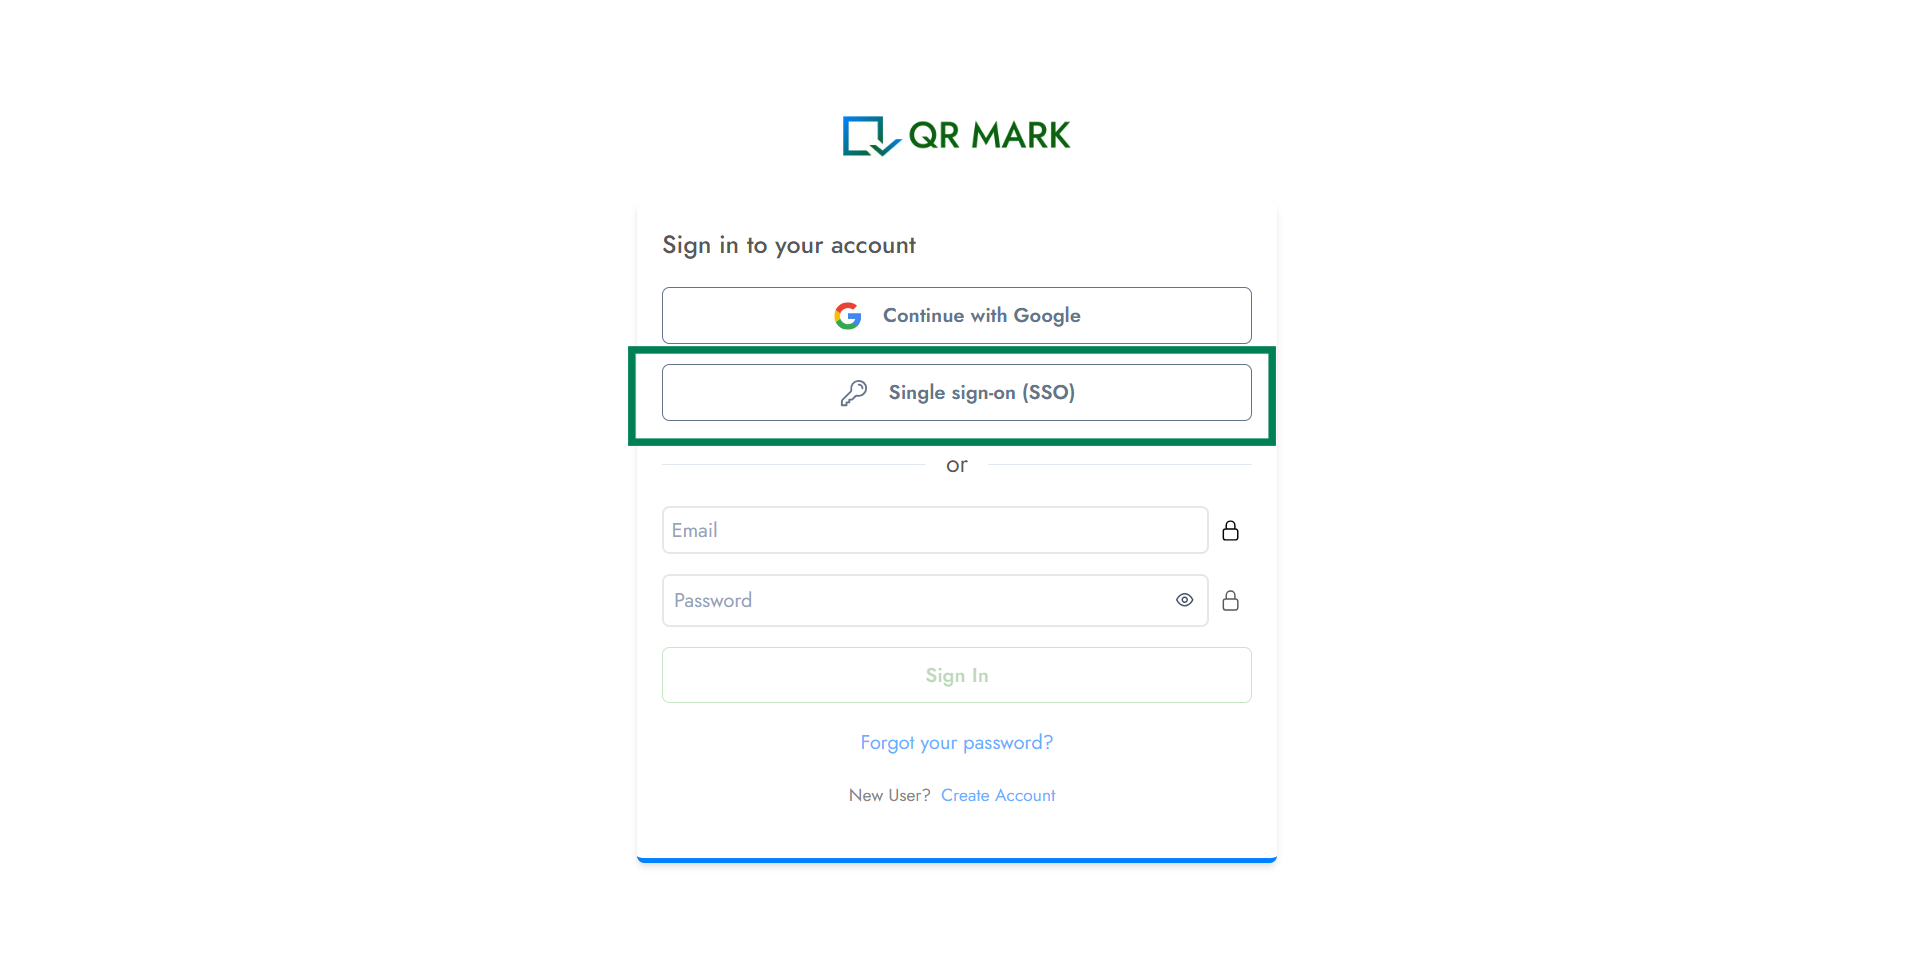Viewport: 1916px width, 956px height.
Task: Continue with Google sign-in
Action: point(956,316)
